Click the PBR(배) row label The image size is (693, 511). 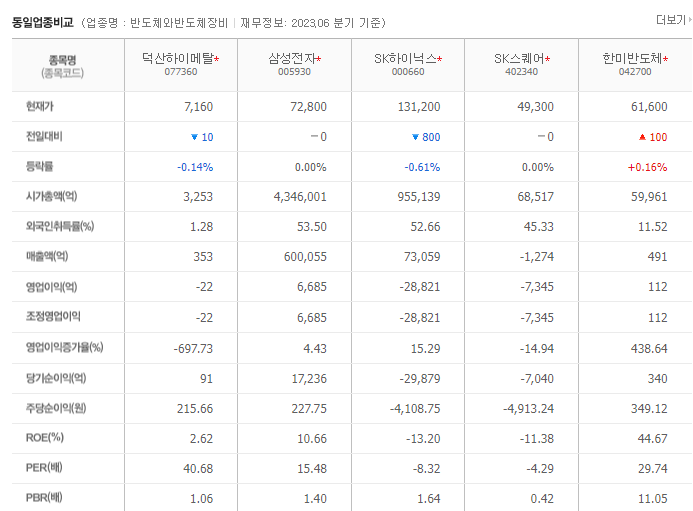click(44, 498)
